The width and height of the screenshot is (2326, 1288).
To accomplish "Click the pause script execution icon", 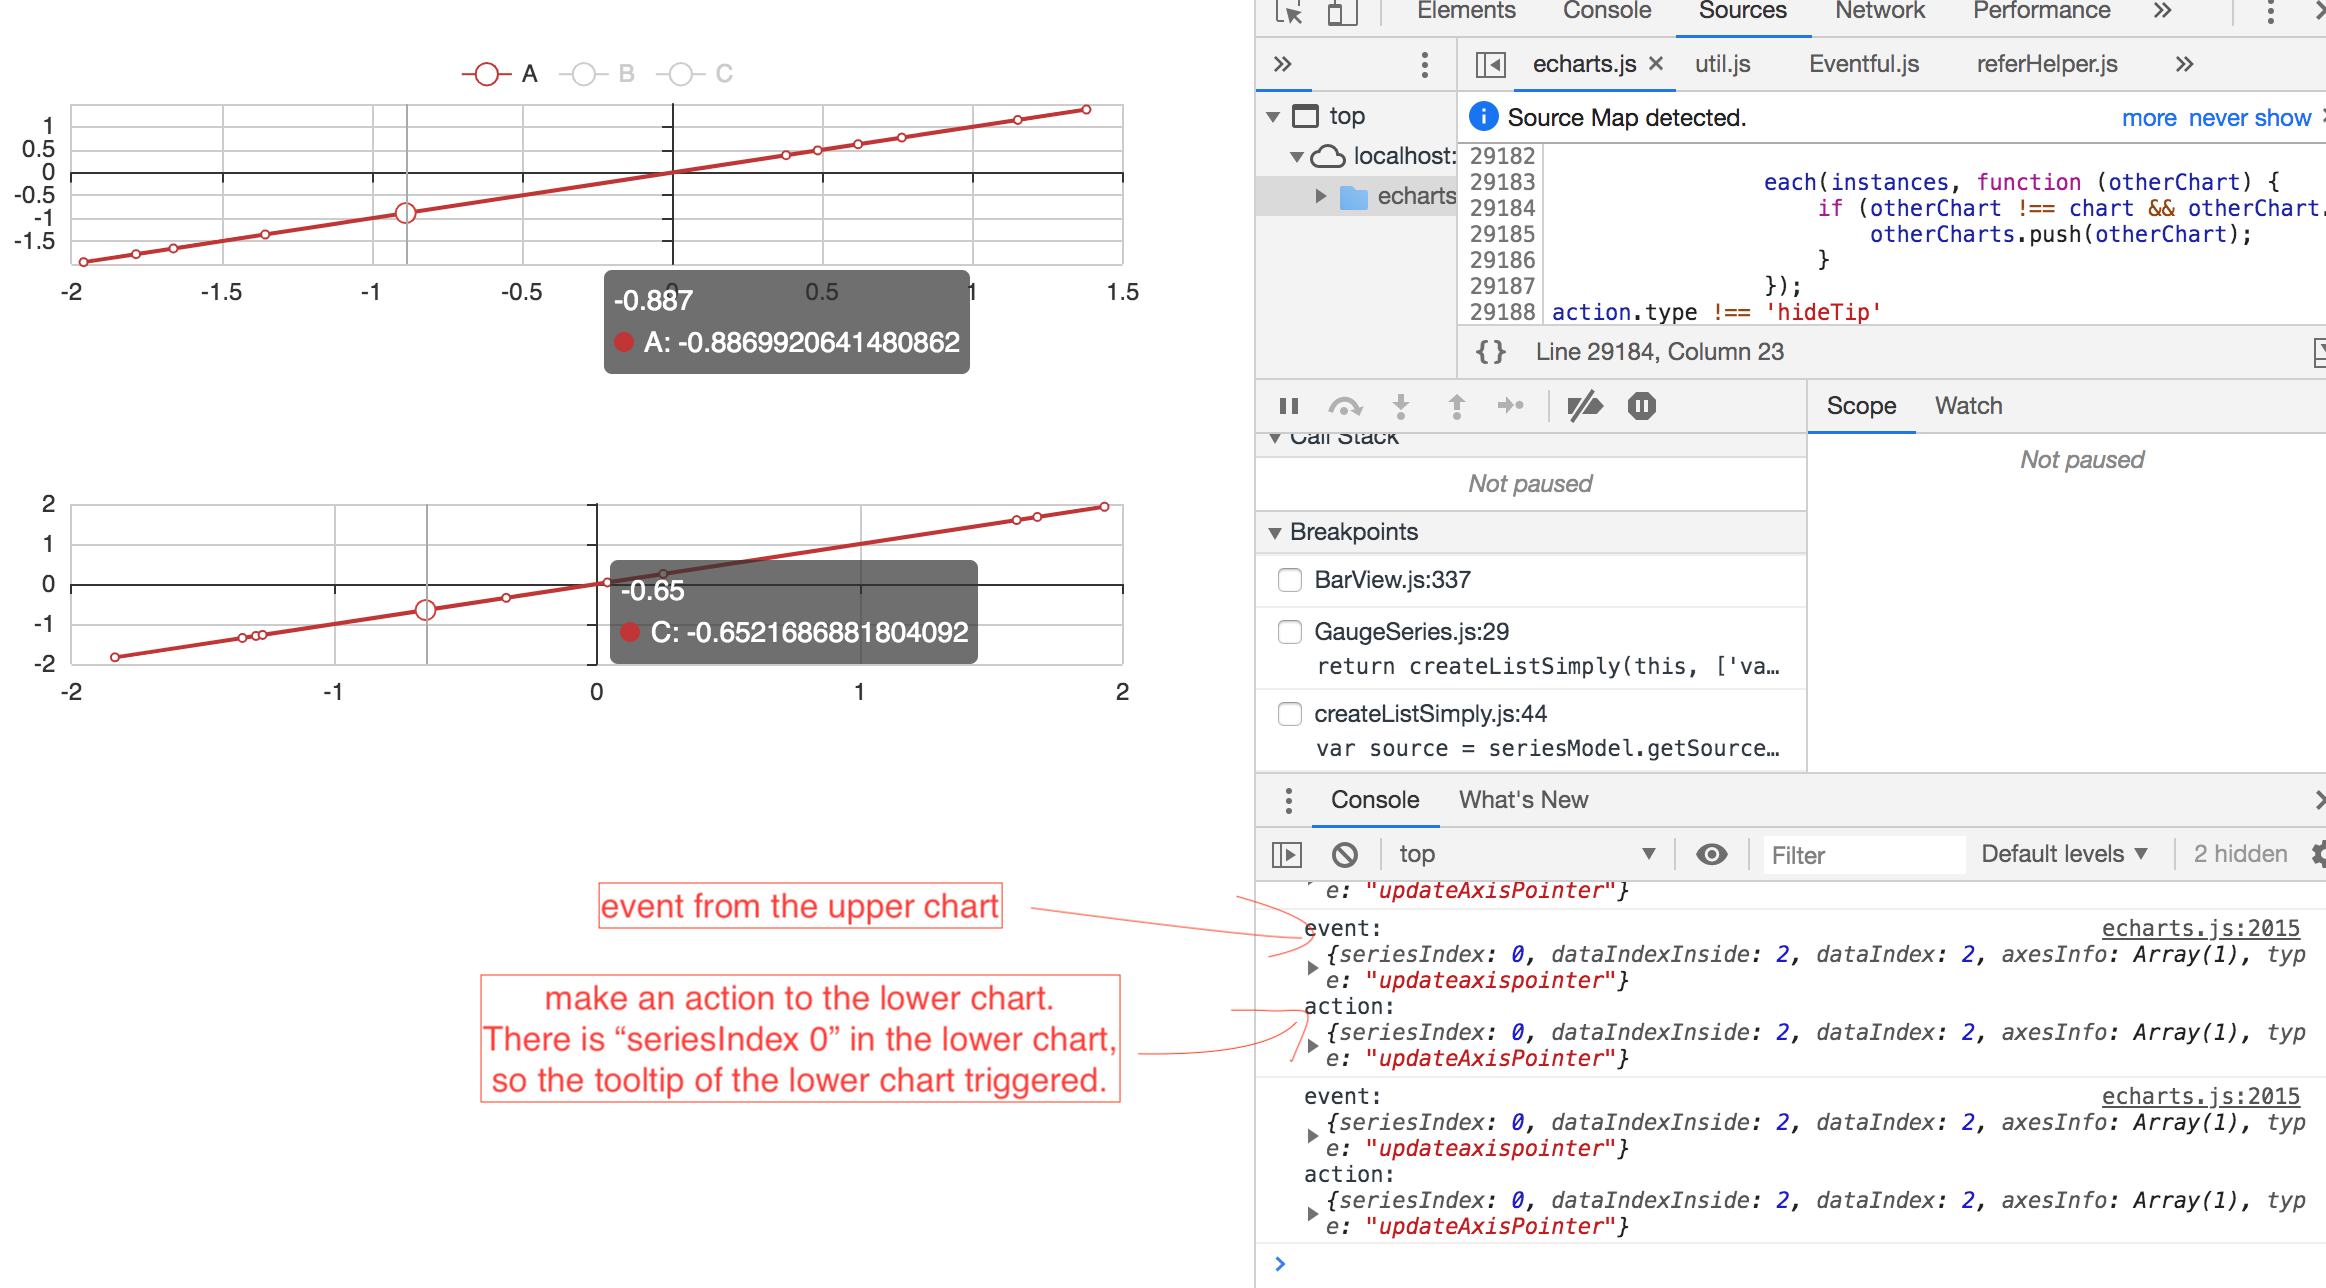I will pos(1289,406).
